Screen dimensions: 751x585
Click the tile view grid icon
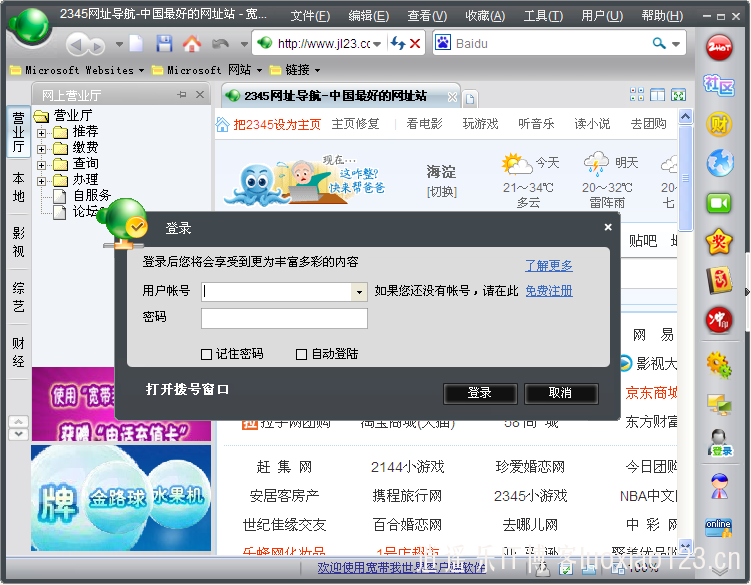(x=637, y=94)
